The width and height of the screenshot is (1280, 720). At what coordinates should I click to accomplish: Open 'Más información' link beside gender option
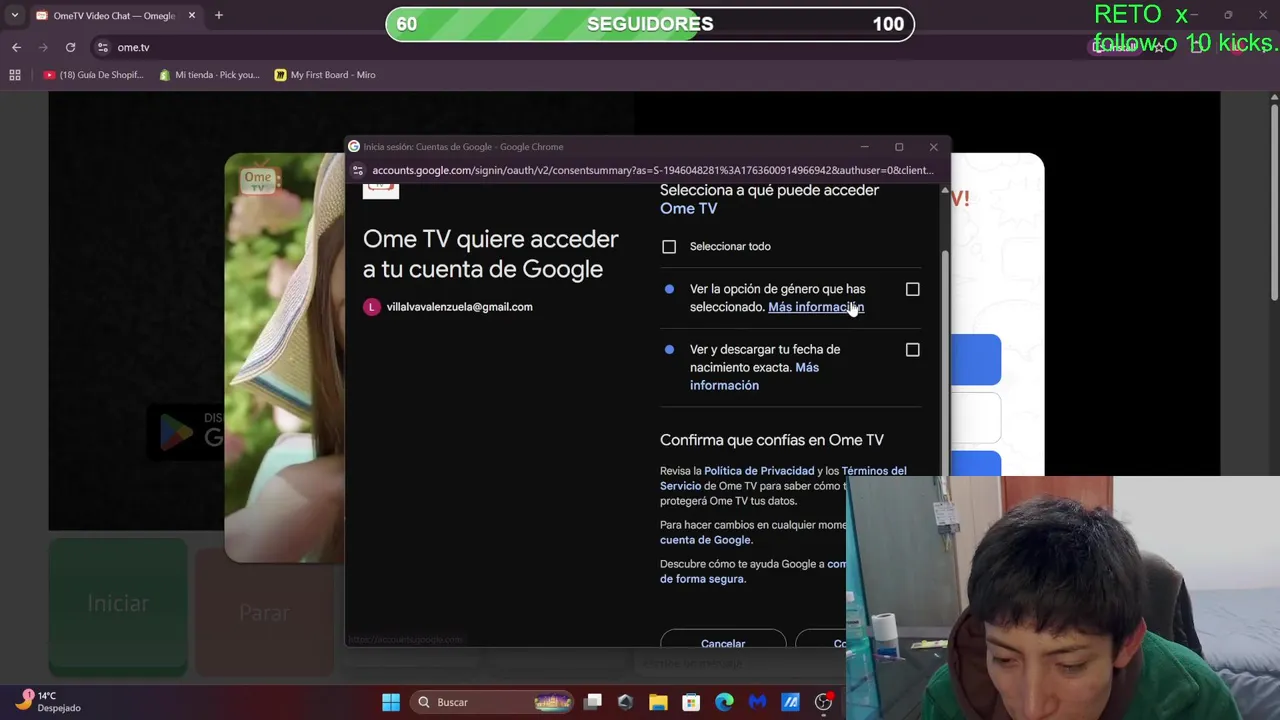coord(816,307)
